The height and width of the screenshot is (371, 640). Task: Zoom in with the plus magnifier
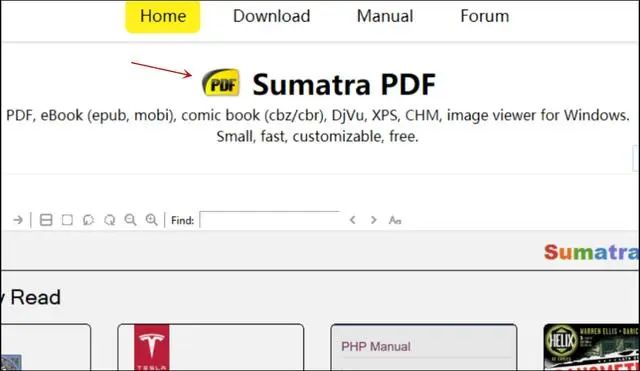pos(151,220)
